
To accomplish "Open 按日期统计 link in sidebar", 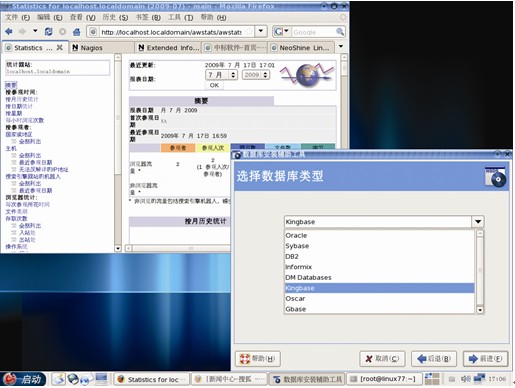I will (x=19, y=106).
